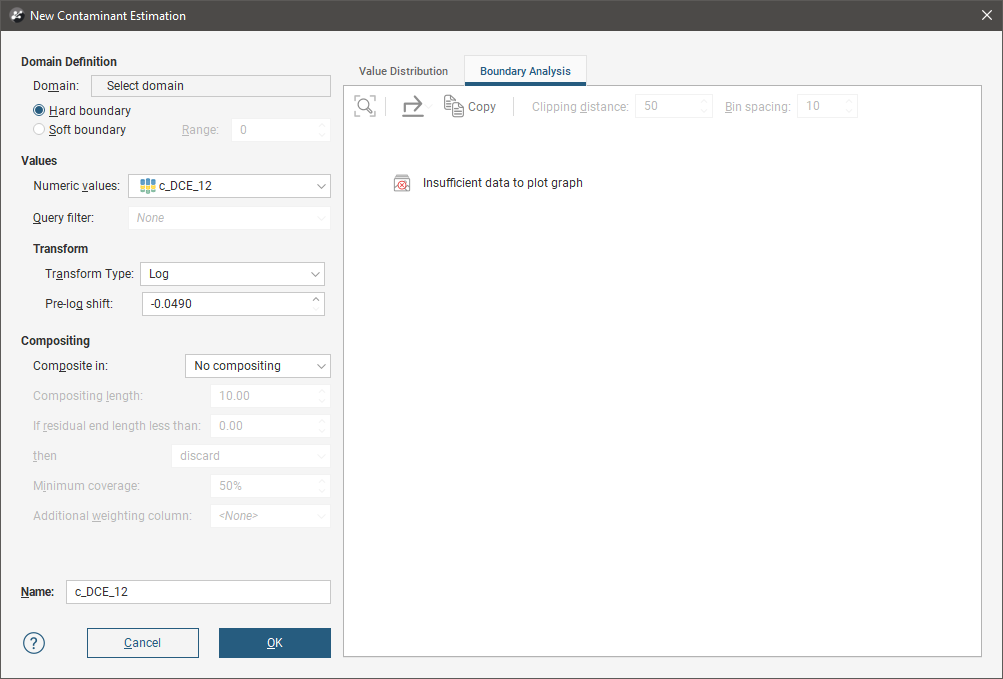The height and width of the screenshot is (679, 1003).
Task: Click the Leapfrog app icon in title bar
Action: pyautogui.click(x=16, y=16)
